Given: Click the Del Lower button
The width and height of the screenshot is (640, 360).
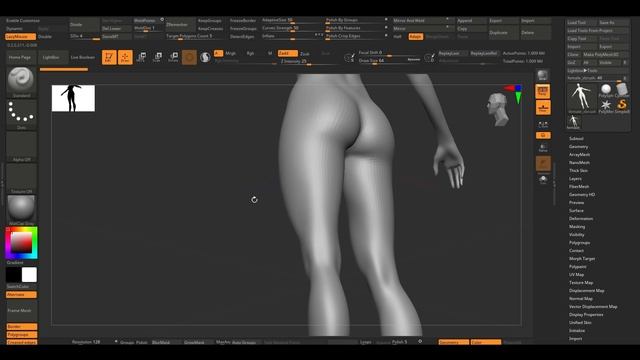Looking at the screenshot, I should click(x=116, y=29).
